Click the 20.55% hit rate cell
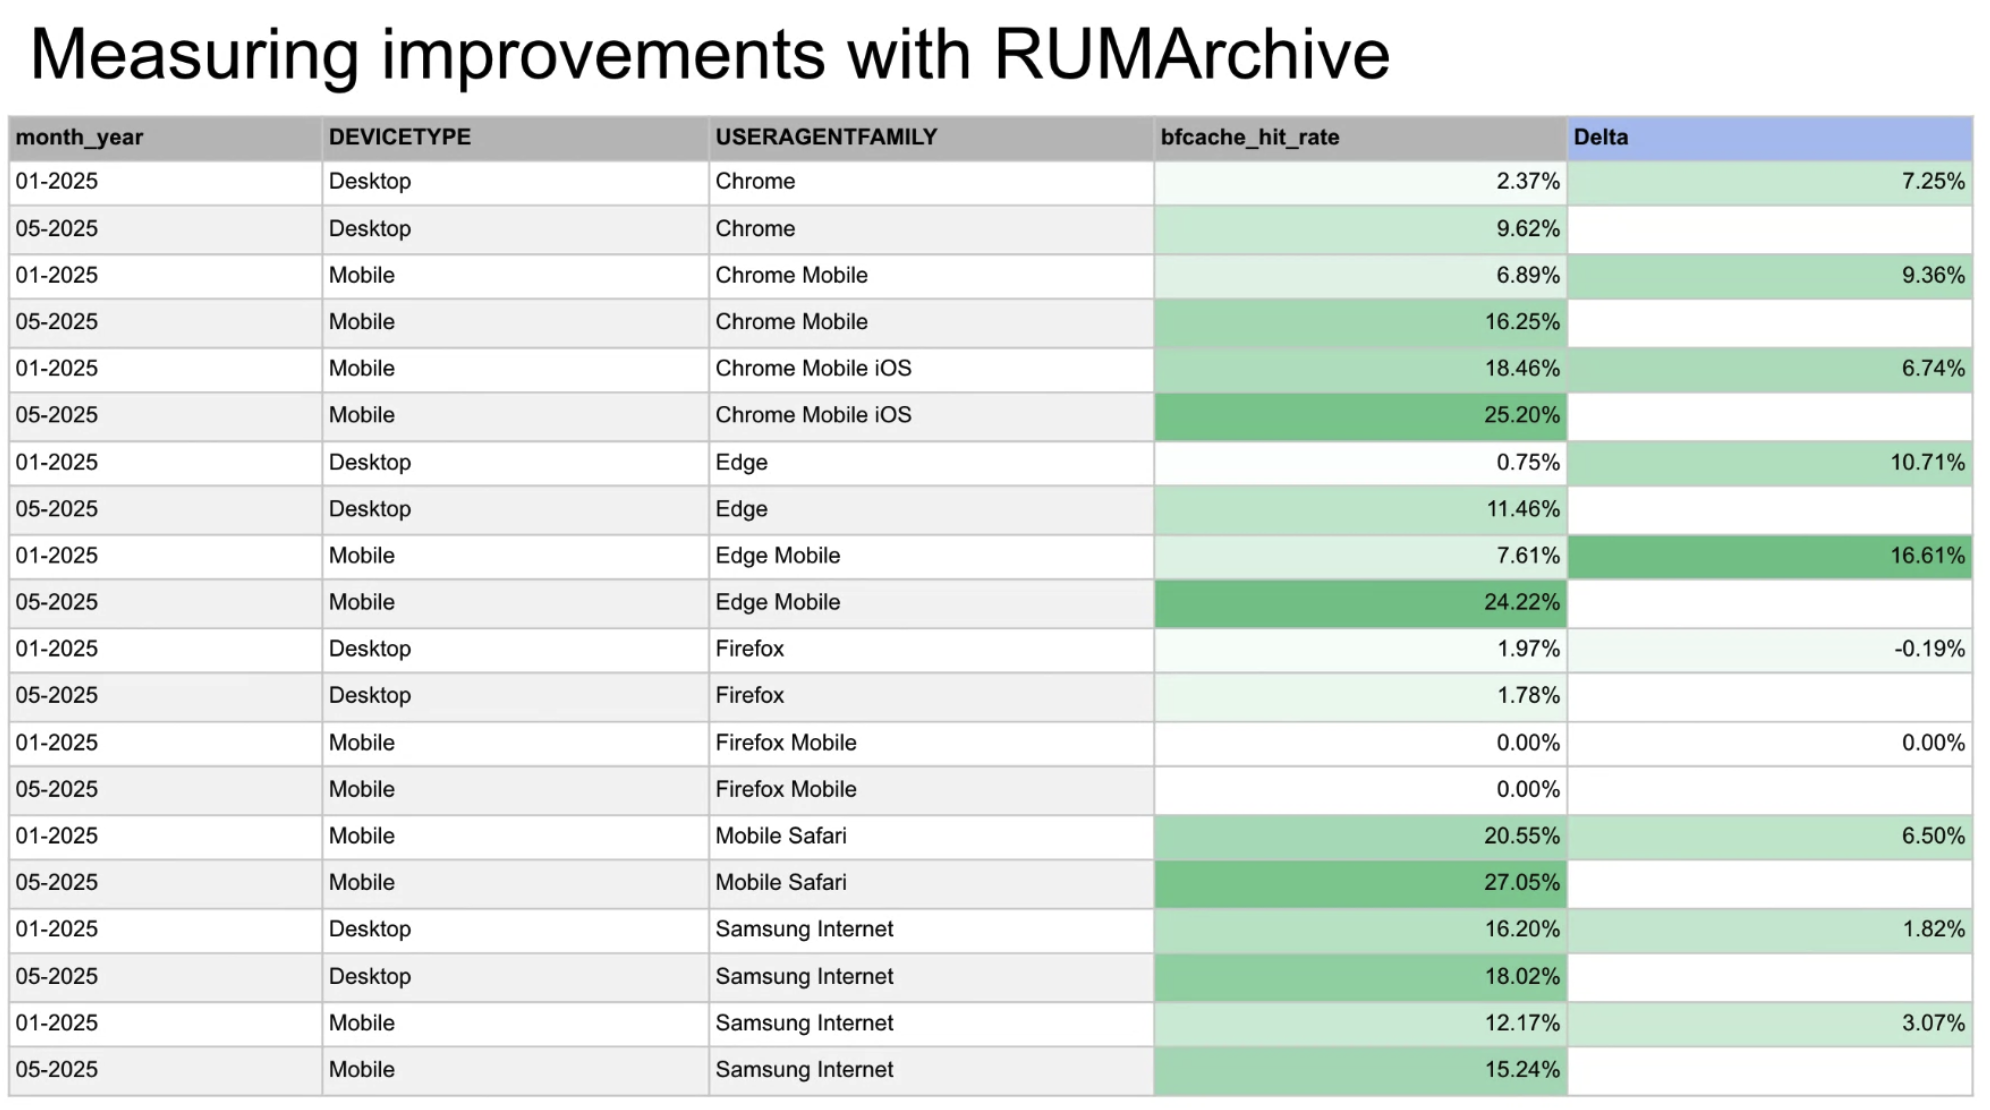Image resolution: width=1990 pixels, height=1110 pixels. 1360,836
